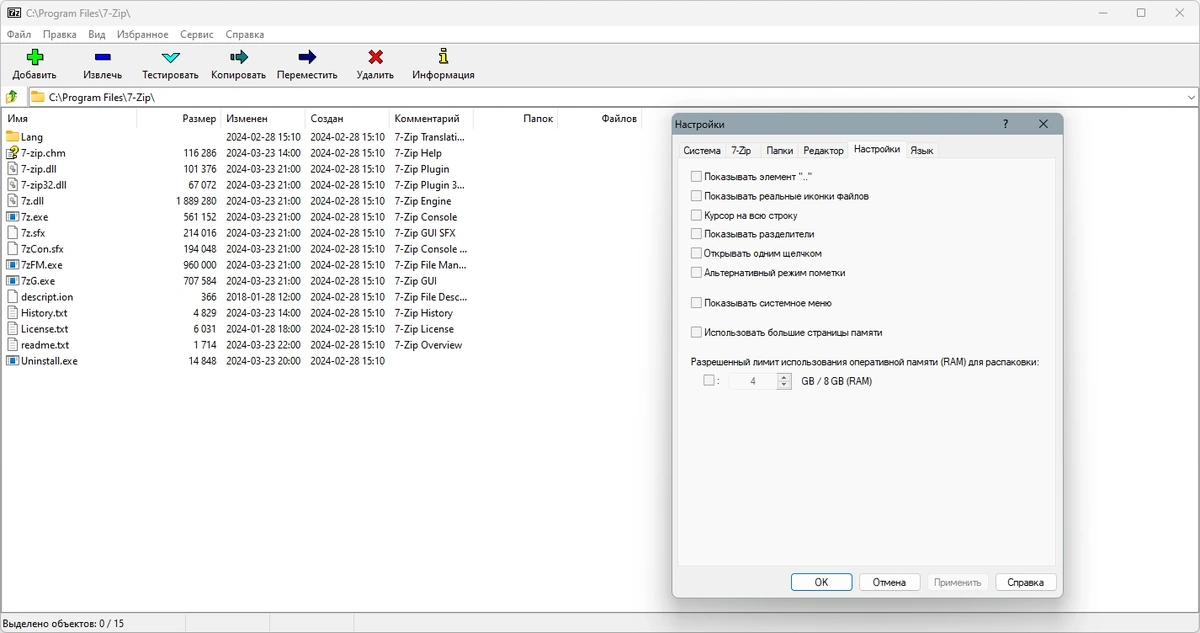The image size is (1200, 633).
Task: Enable Показывать реальные иконки файлов checkbox
Action: [x=696, y=196]
